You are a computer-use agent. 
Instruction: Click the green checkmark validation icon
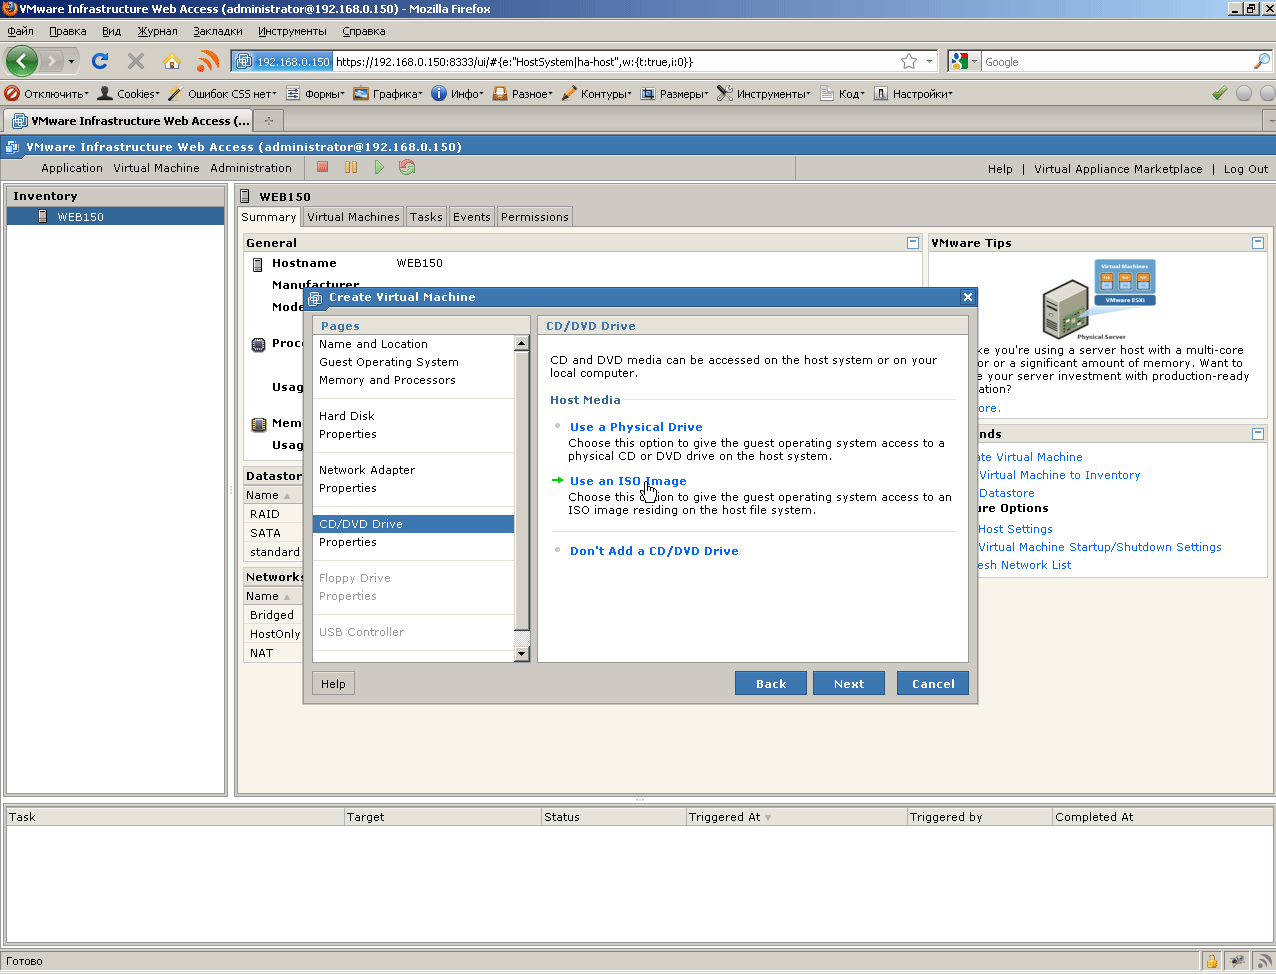1220,93
